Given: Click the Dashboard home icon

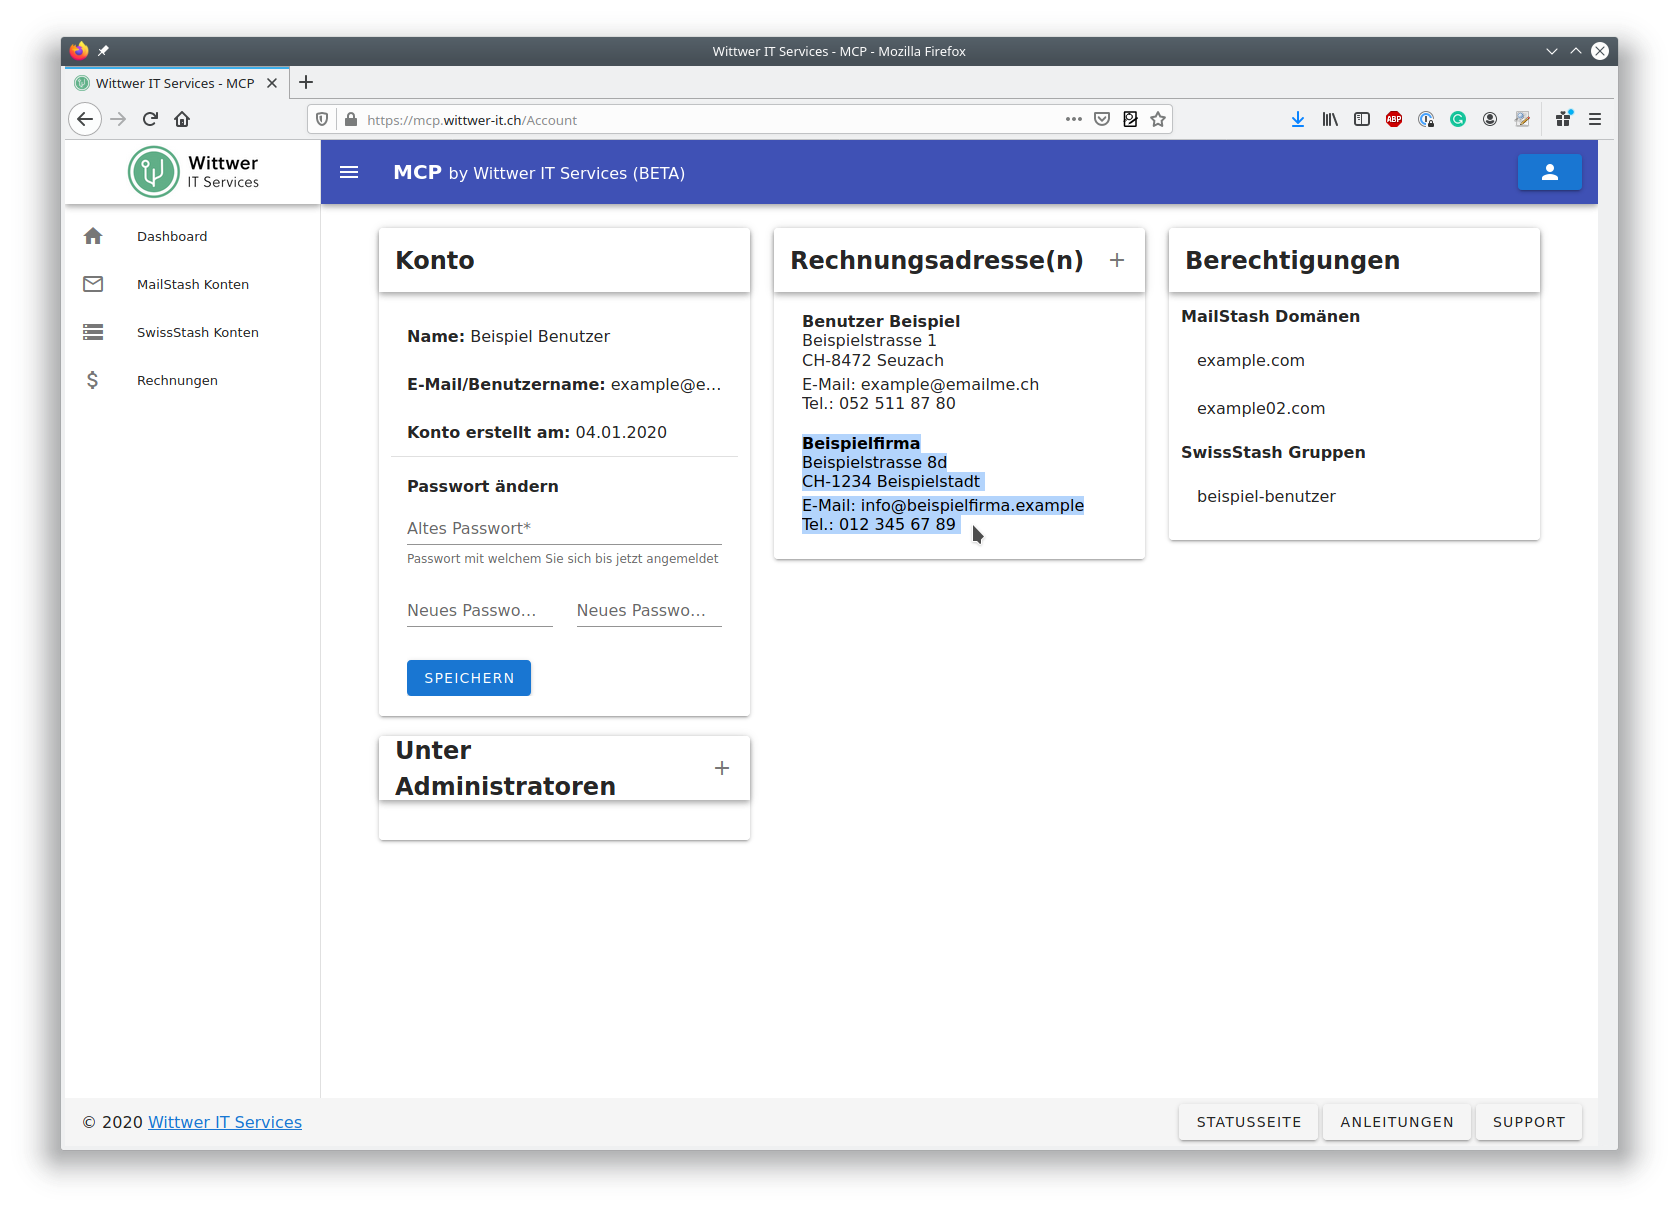Looking at the screenshot, I should pyautogui.click(x=93, y=236).
